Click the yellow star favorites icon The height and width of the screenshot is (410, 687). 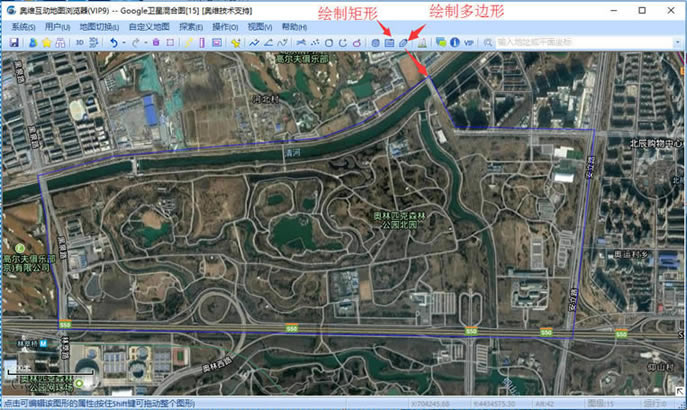click(x=46, y=42)
